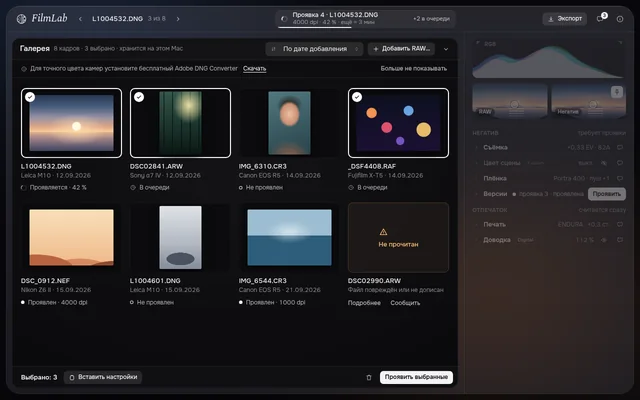
Task: Click Проявляется · 42 % status text
Action: pos(58,188)
